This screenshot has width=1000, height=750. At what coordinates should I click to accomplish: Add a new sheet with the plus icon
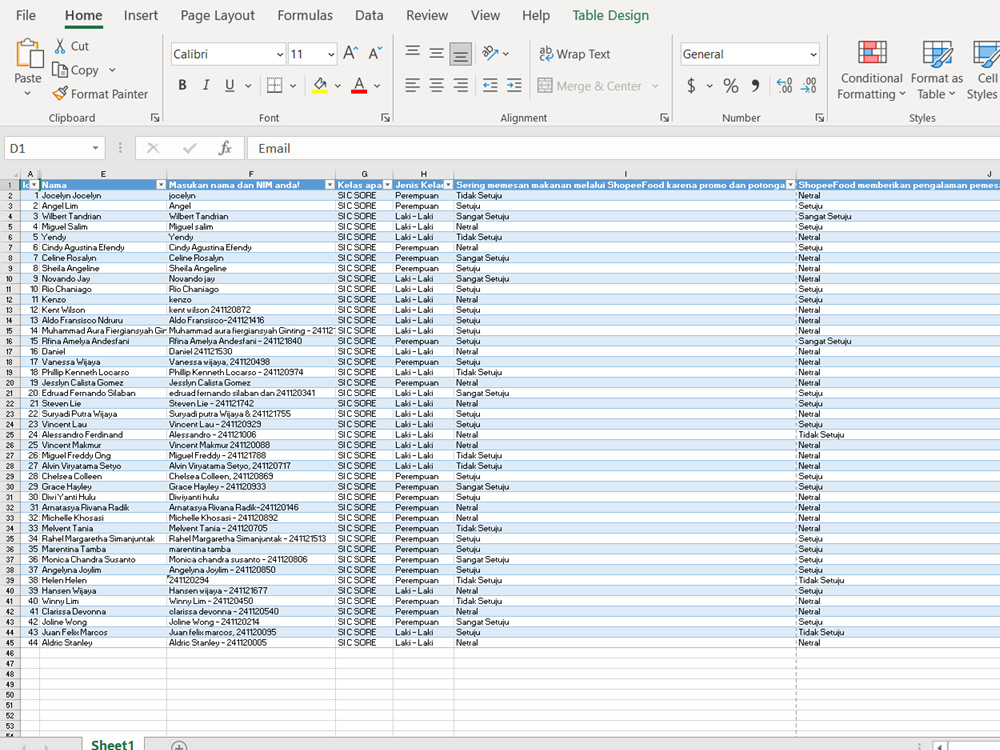179,746
